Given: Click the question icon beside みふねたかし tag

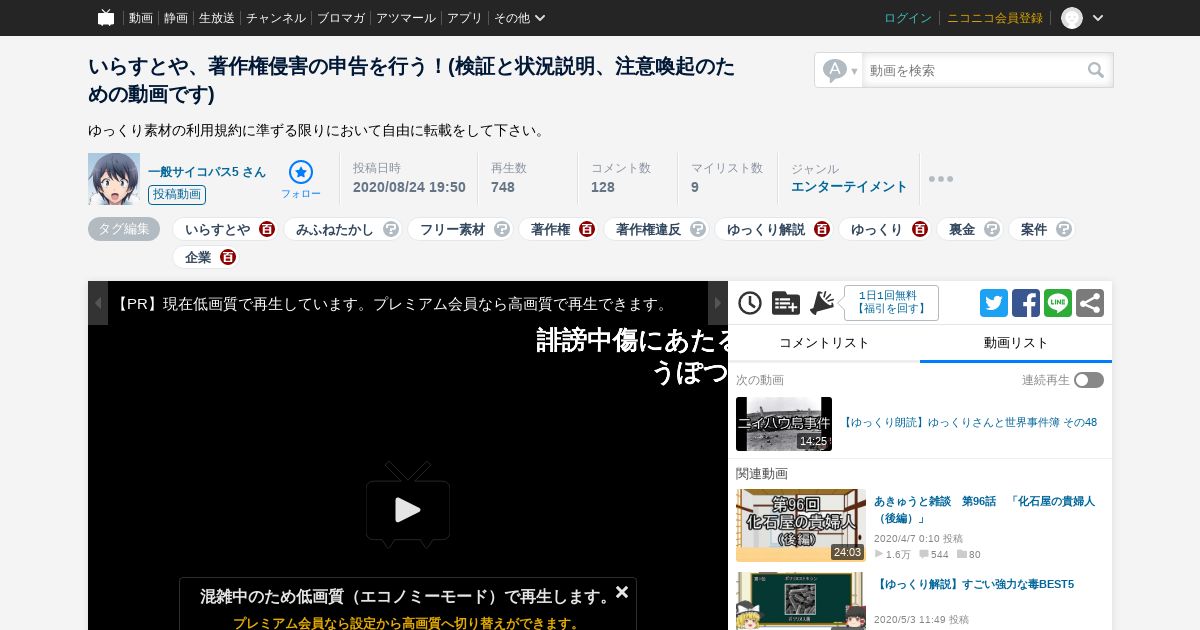Looking at the screenshot, I should pos(391,230).
